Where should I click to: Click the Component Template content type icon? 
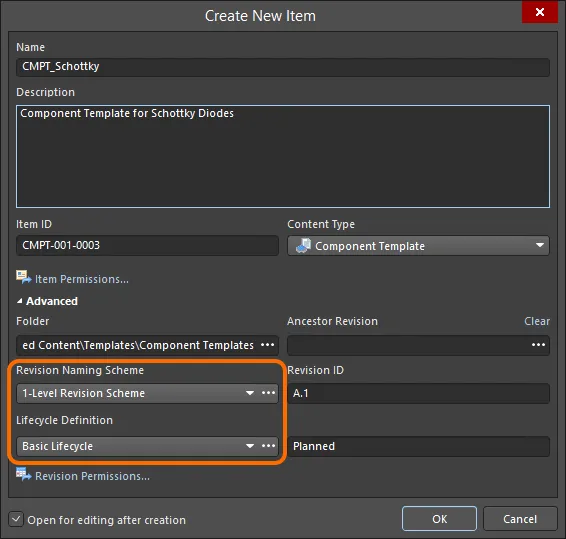[303, 245]
